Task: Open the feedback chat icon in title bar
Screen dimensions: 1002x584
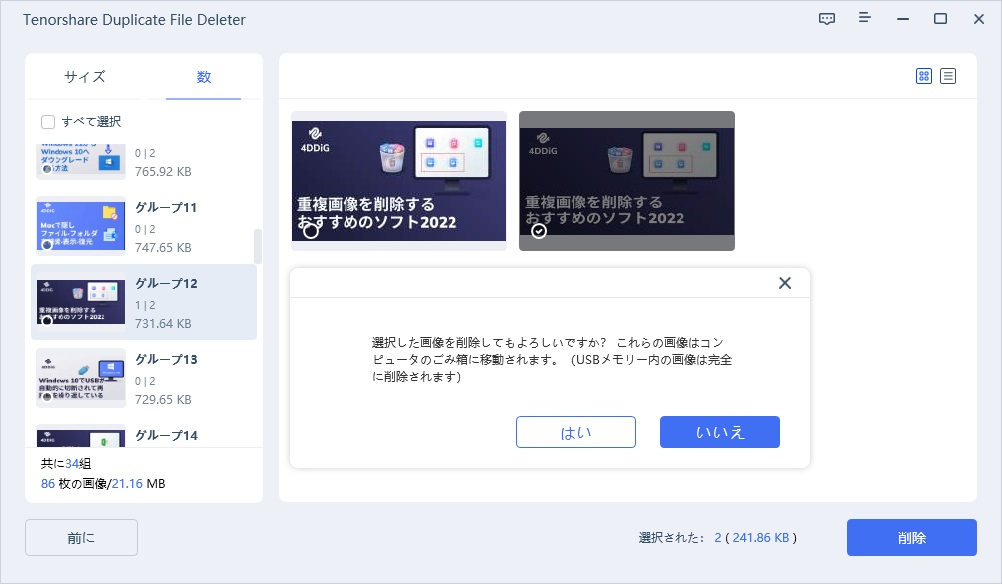Action: coord(826,19)
